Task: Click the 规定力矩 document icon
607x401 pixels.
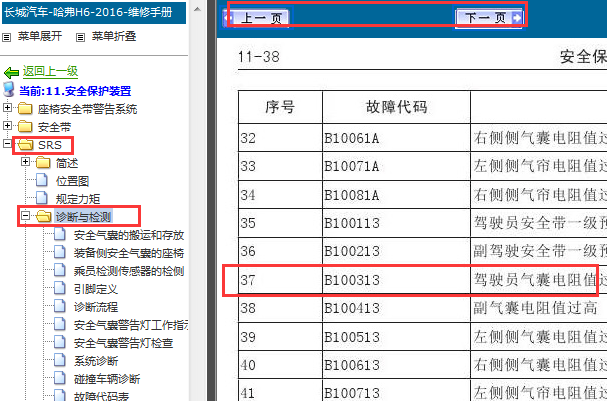Action: click(41, 198)
